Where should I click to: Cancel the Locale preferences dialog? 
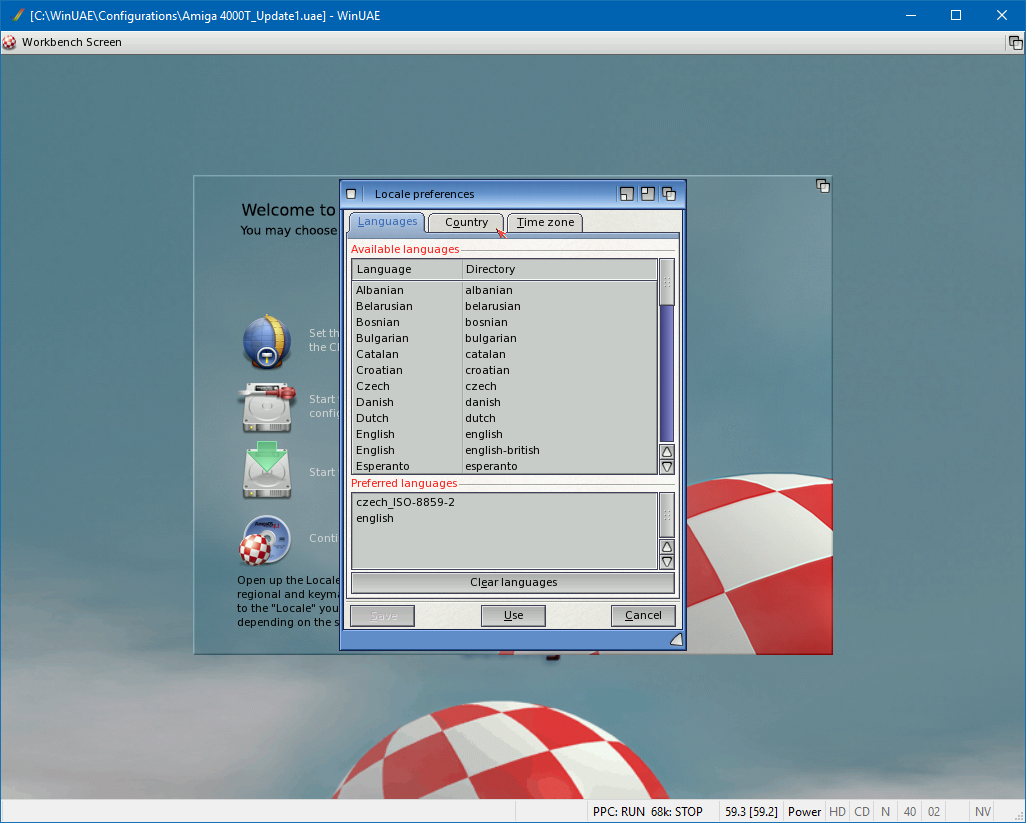point(643,615)
